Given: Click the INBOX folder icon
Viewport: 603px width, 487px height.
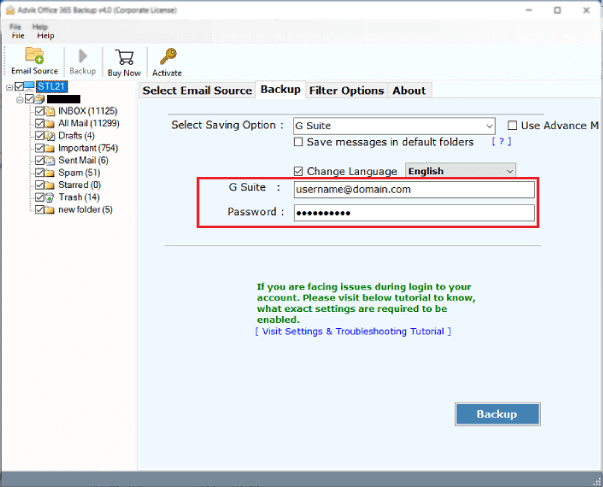Looking at the screenshot, I should pyautogui.click(x=50, y=111).
